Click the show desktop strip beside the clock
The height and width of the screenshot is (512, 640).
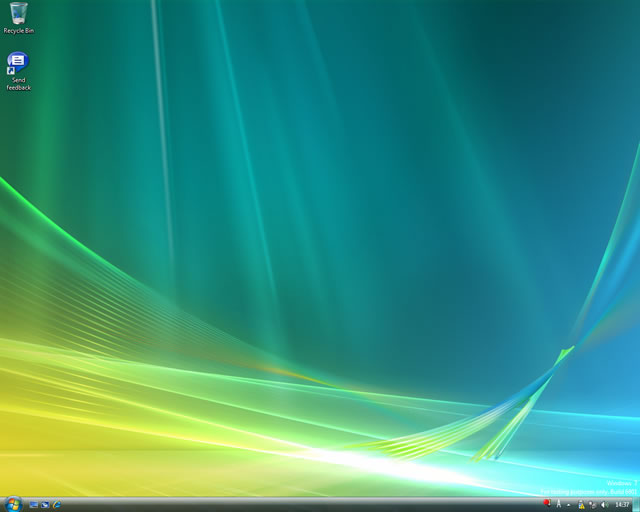(x=636, y=505)
